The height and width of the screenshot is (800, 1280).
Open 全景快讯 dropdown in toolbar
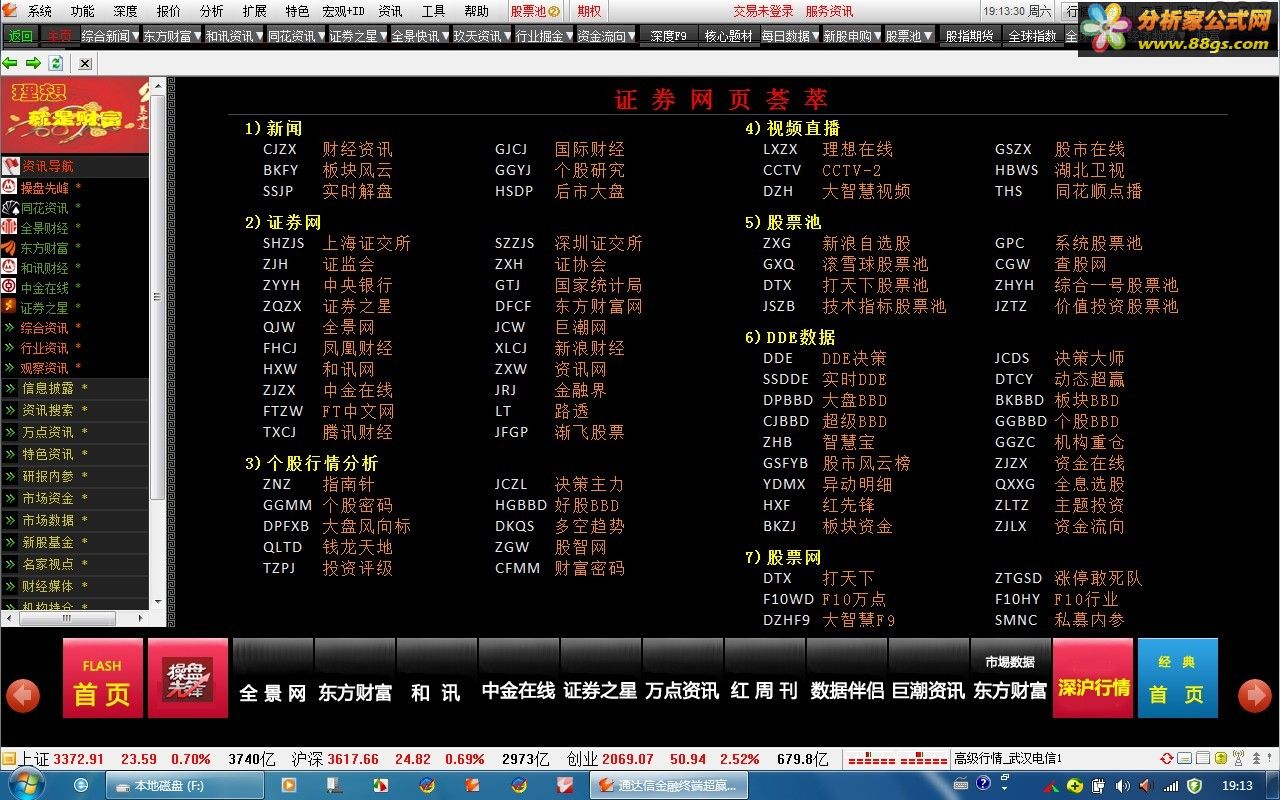pos(419,36)
